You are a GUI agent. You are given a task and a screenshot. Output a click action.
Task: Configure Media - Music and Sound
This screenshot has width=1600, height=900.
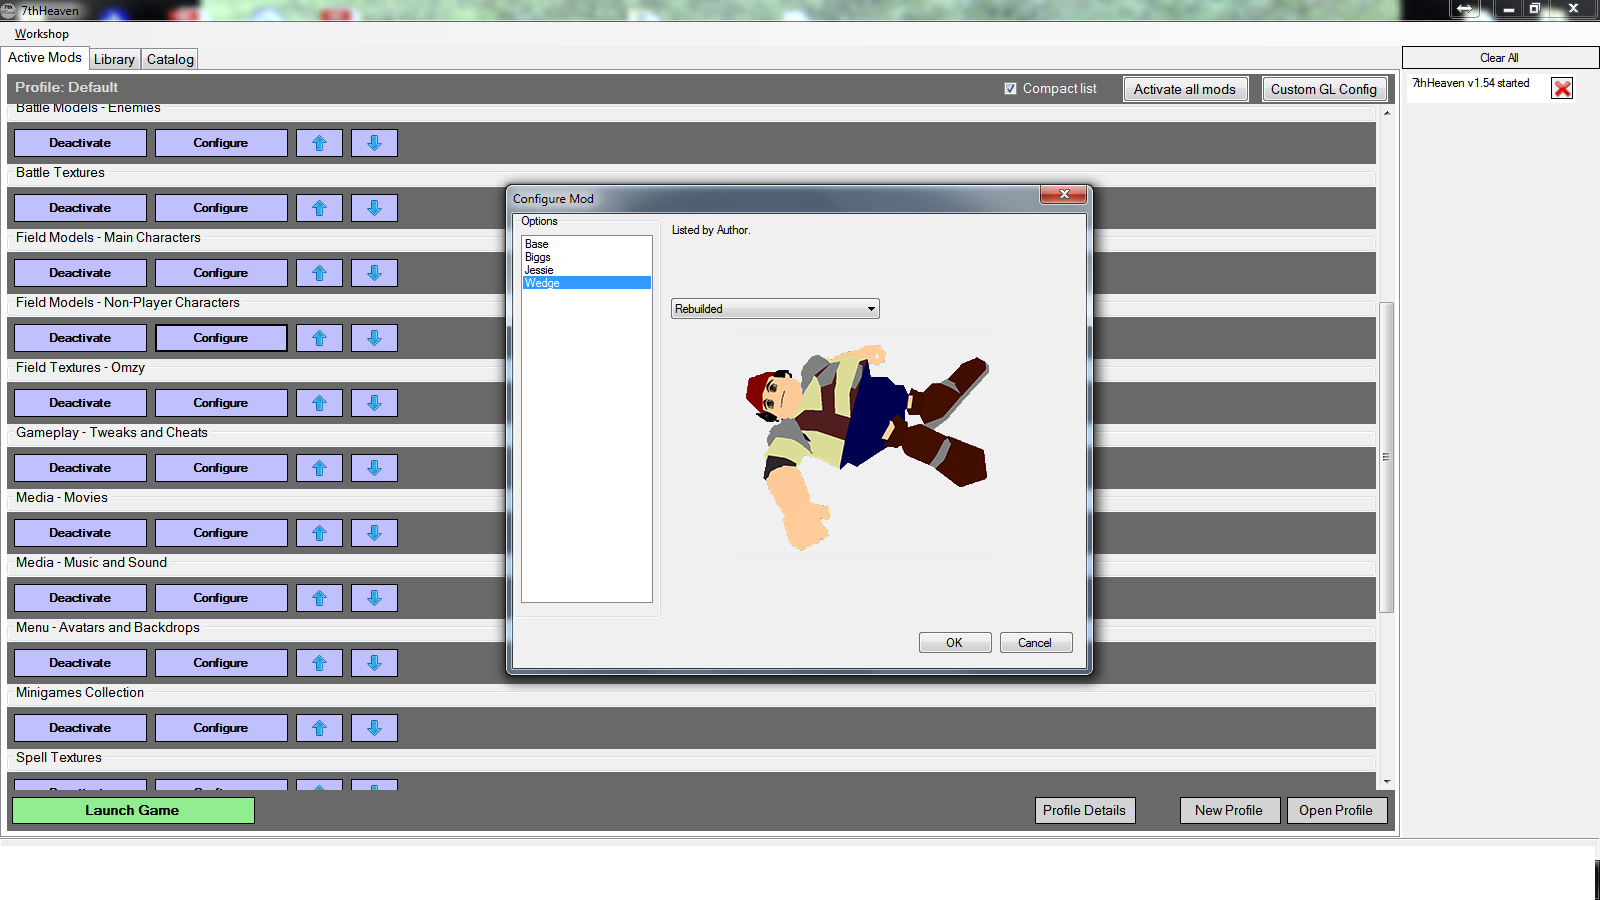click(x=221, y=598)
